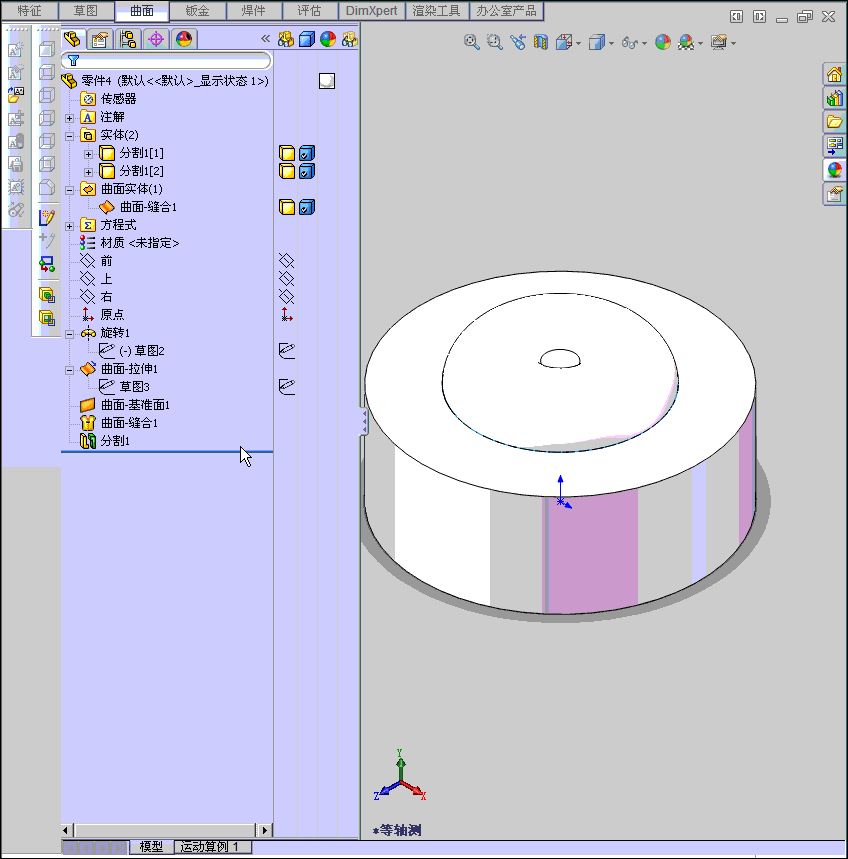This screenshot has height=859, width=848.
Task: Click the tree scrollbar right arrow
Action: [x=265, y=830]
